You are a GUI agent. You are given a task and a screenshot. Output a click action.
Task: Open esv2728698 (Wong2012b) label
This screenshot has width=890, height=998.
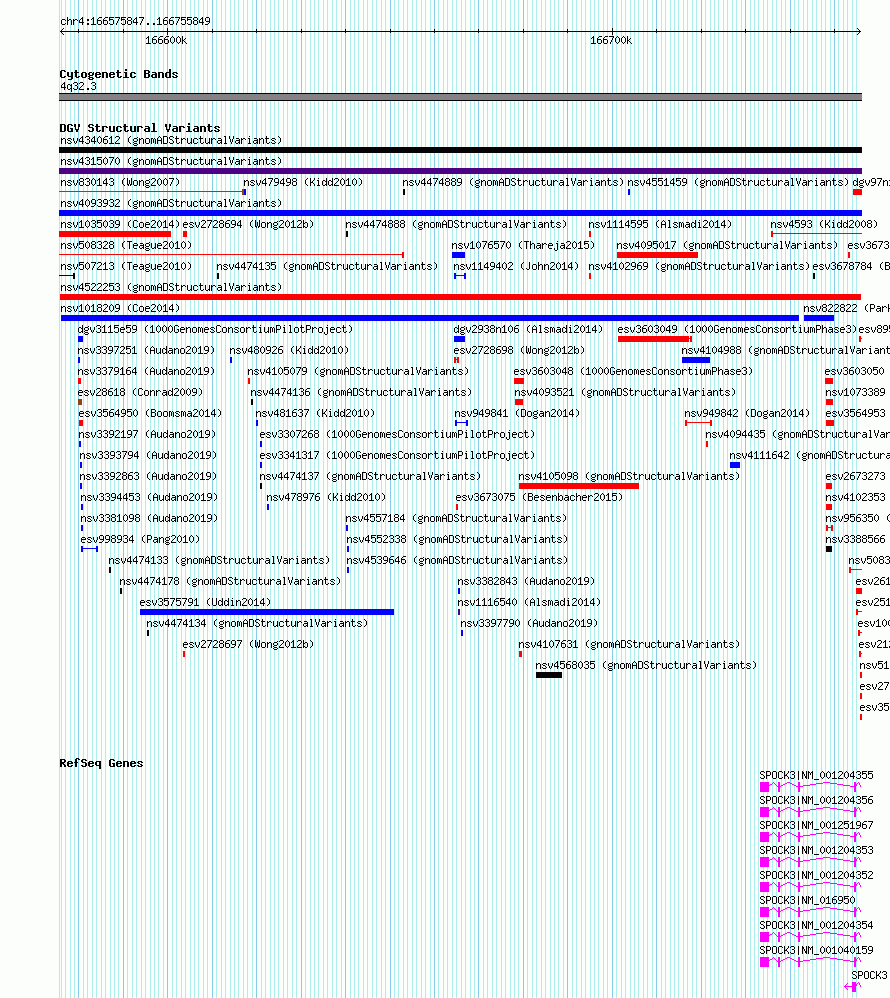pos(519,350)
